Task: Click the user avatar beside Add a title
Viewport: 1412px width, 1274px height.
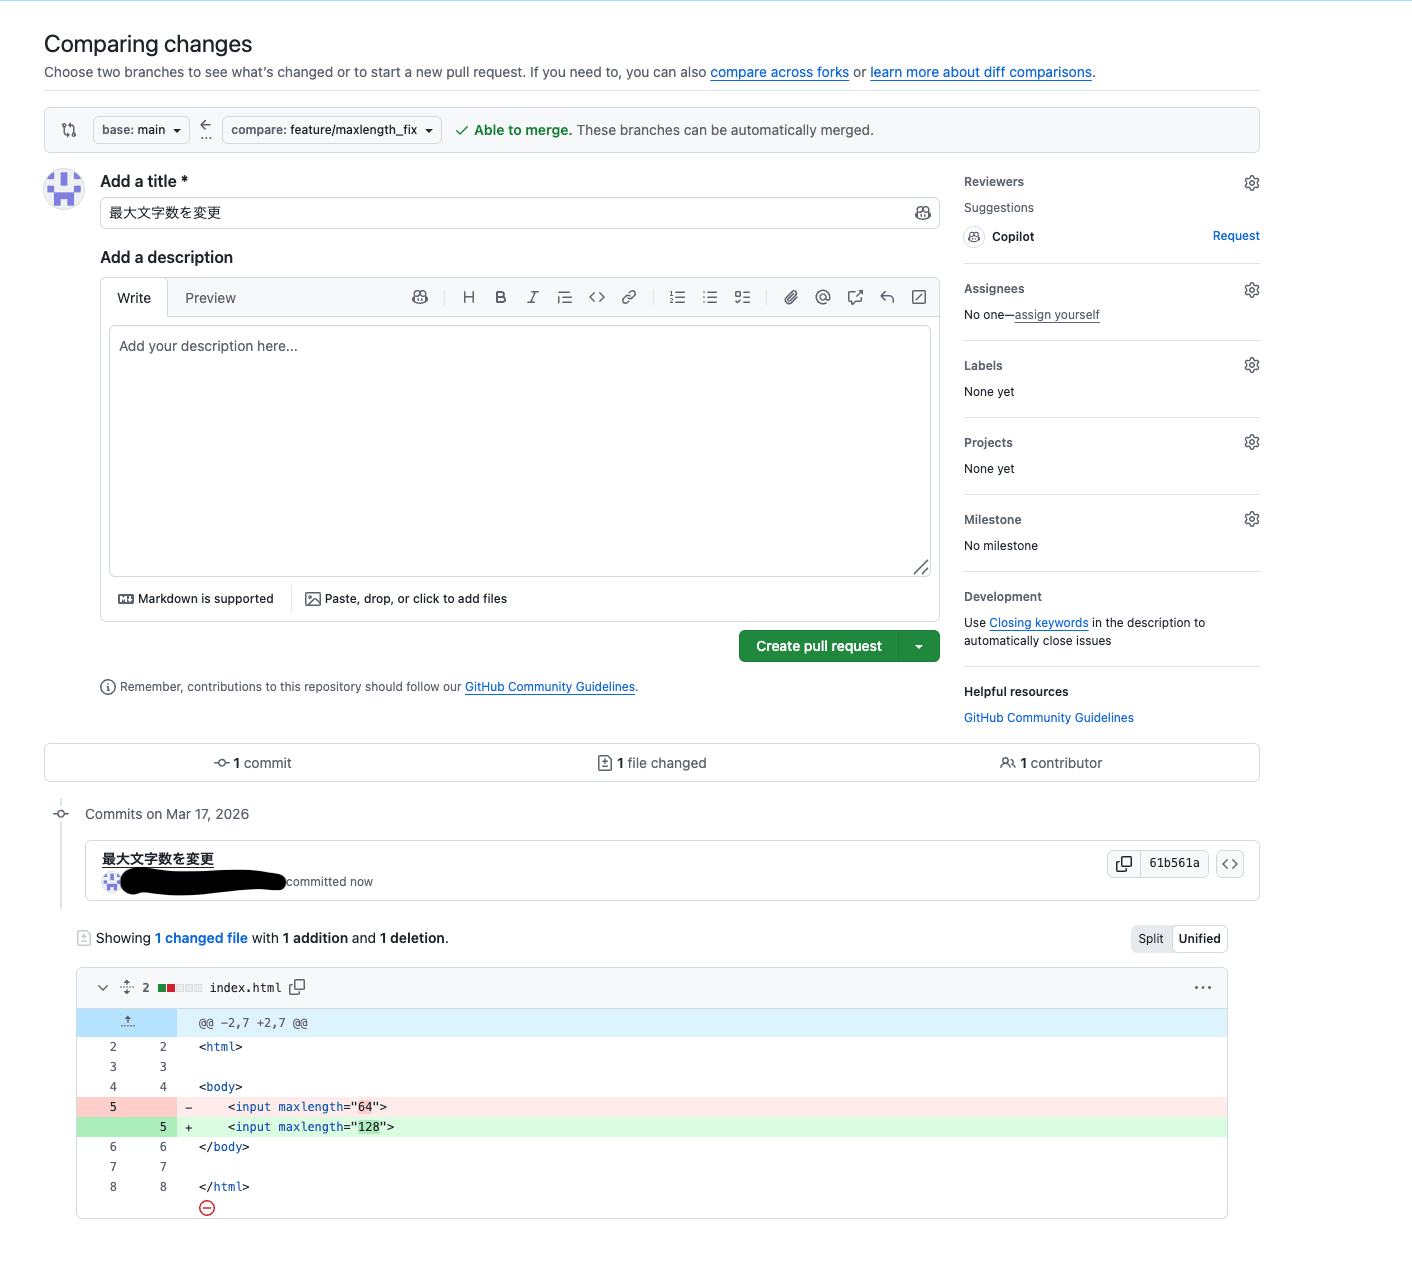Action: (x=64, y=188)
